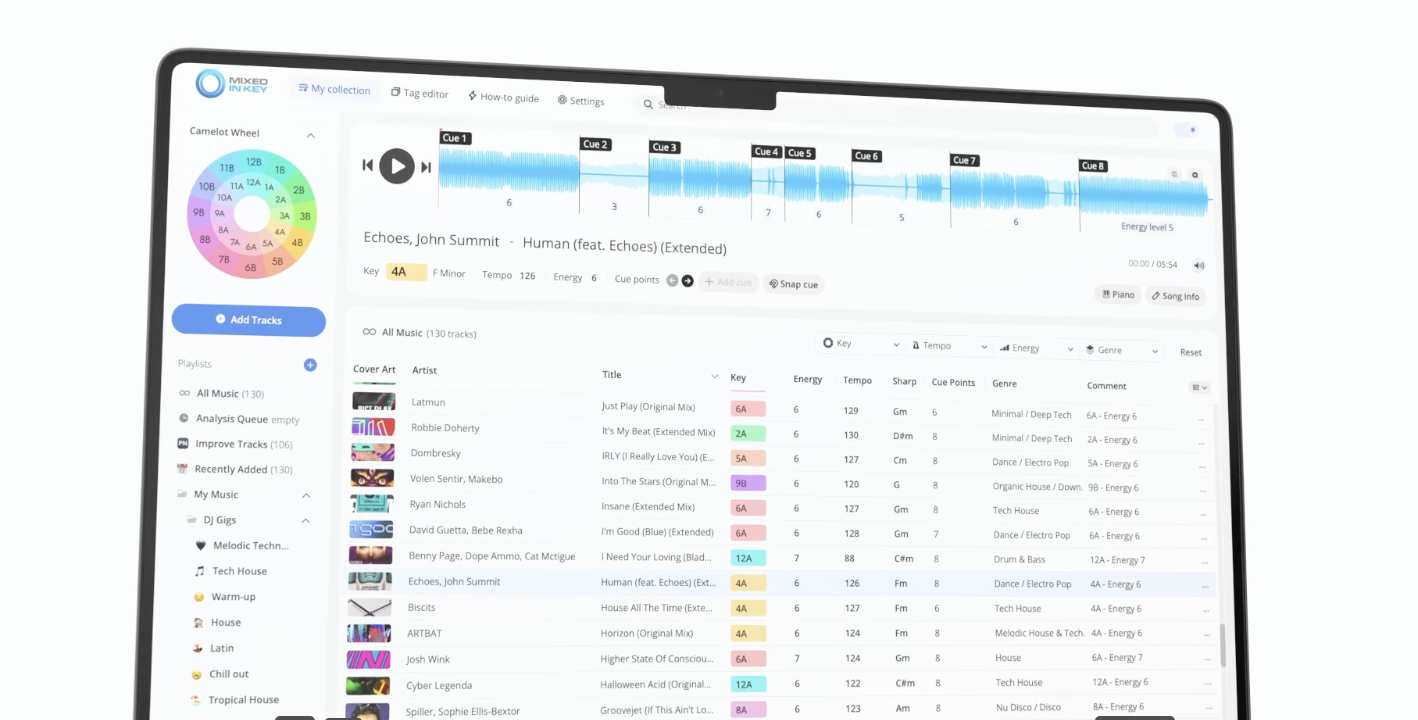This screenshot has width=1418, height=720.
Task: Select the 12B segment on the Camelot Wheel
Action: (254, 161)
